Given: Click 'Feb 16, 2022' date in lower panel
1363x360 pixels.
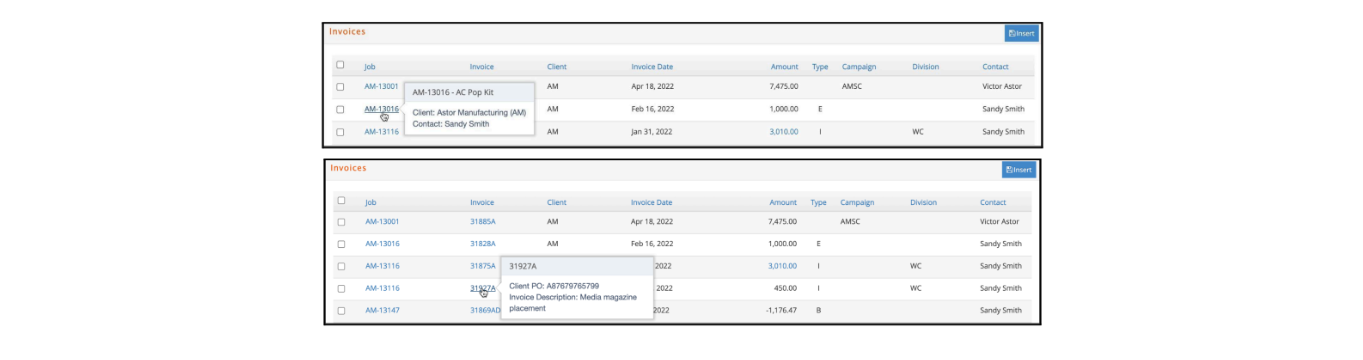Looking at the screenshot, I should coord(652,244).
